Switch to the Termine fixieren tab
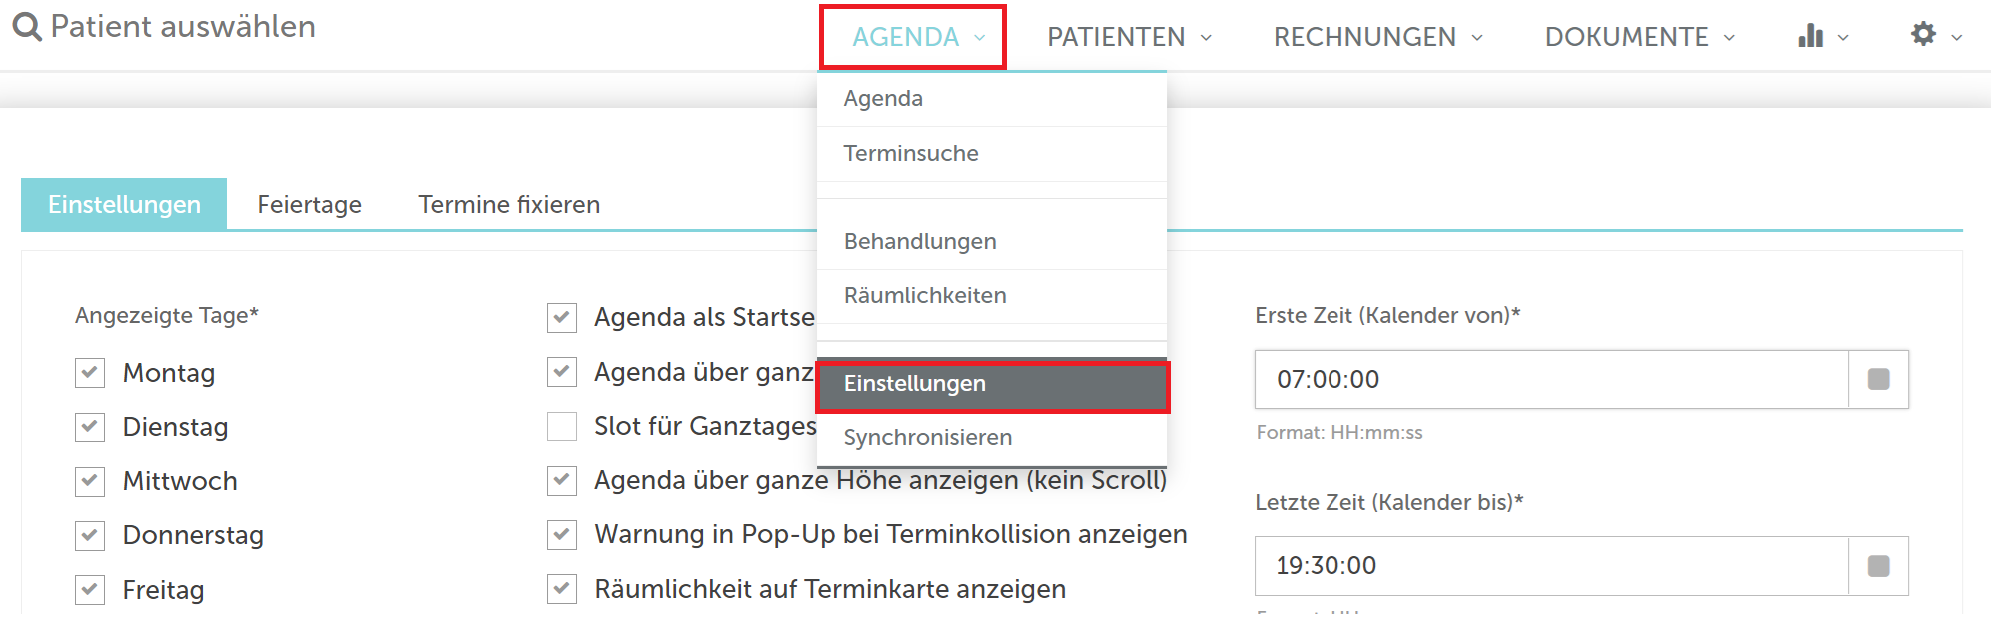 click(x=509, y=204)
